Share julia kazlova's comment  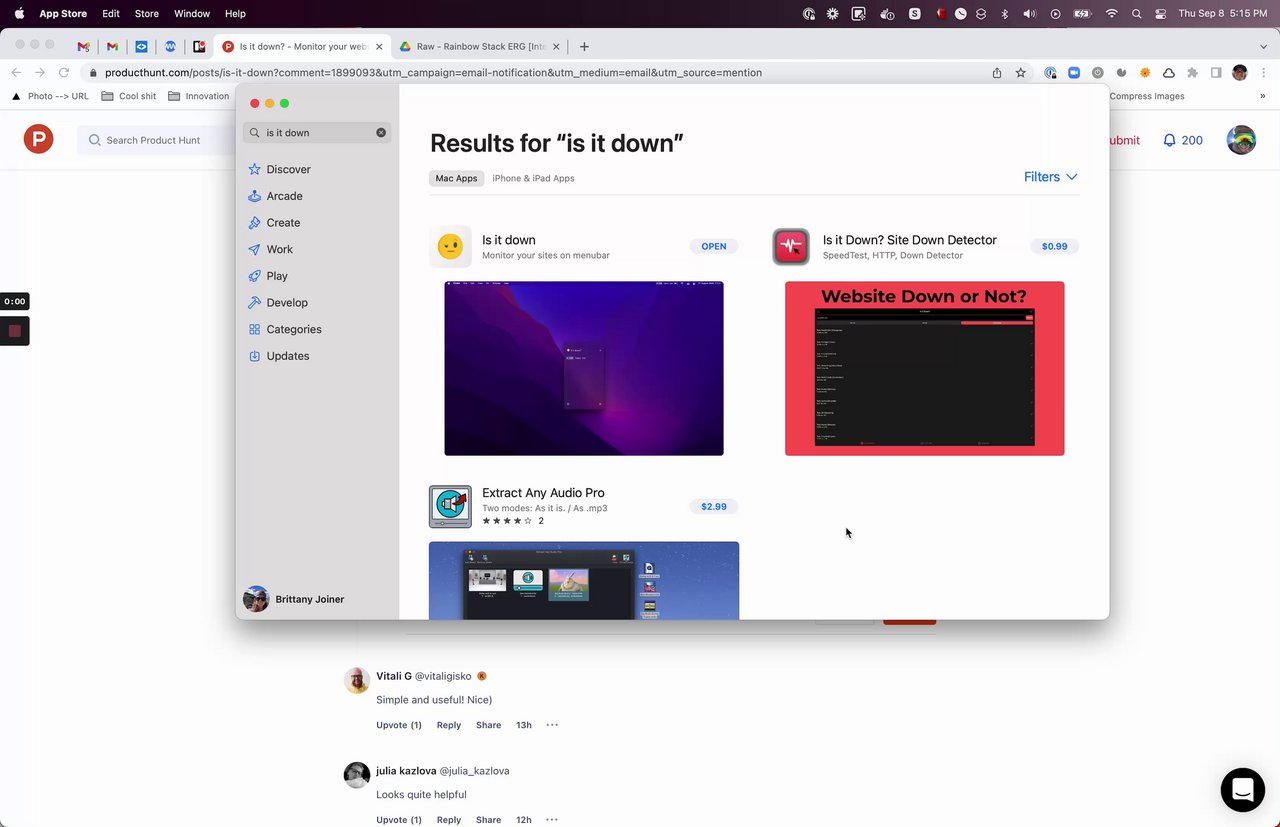(x=489, y=820)
